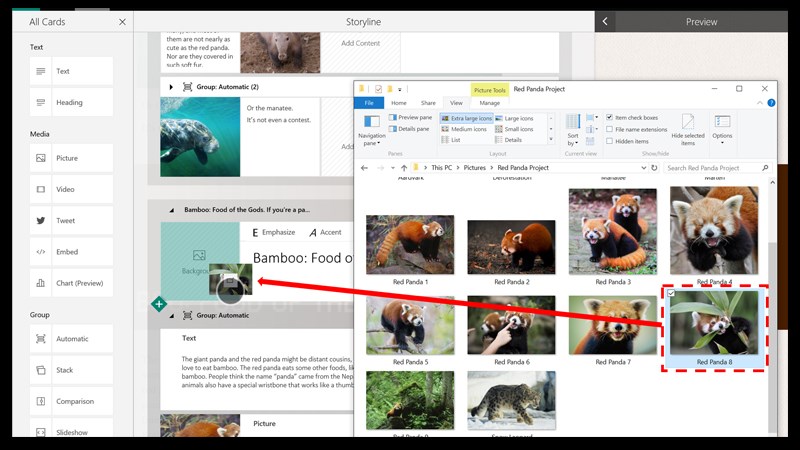Open the Sort by dropdown
Image resolution: width=800 pixels, height=450 pixels.
pos(573,130)
